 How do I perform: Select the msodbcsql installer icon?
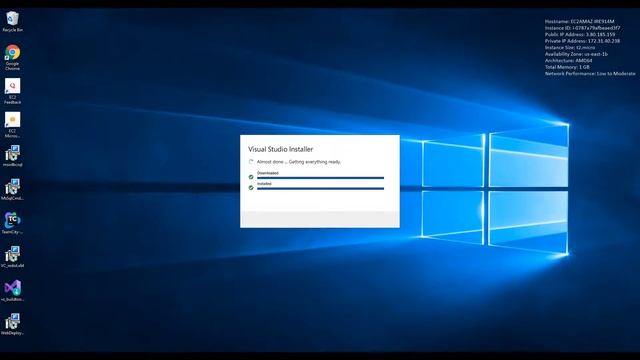click(12, 156)
